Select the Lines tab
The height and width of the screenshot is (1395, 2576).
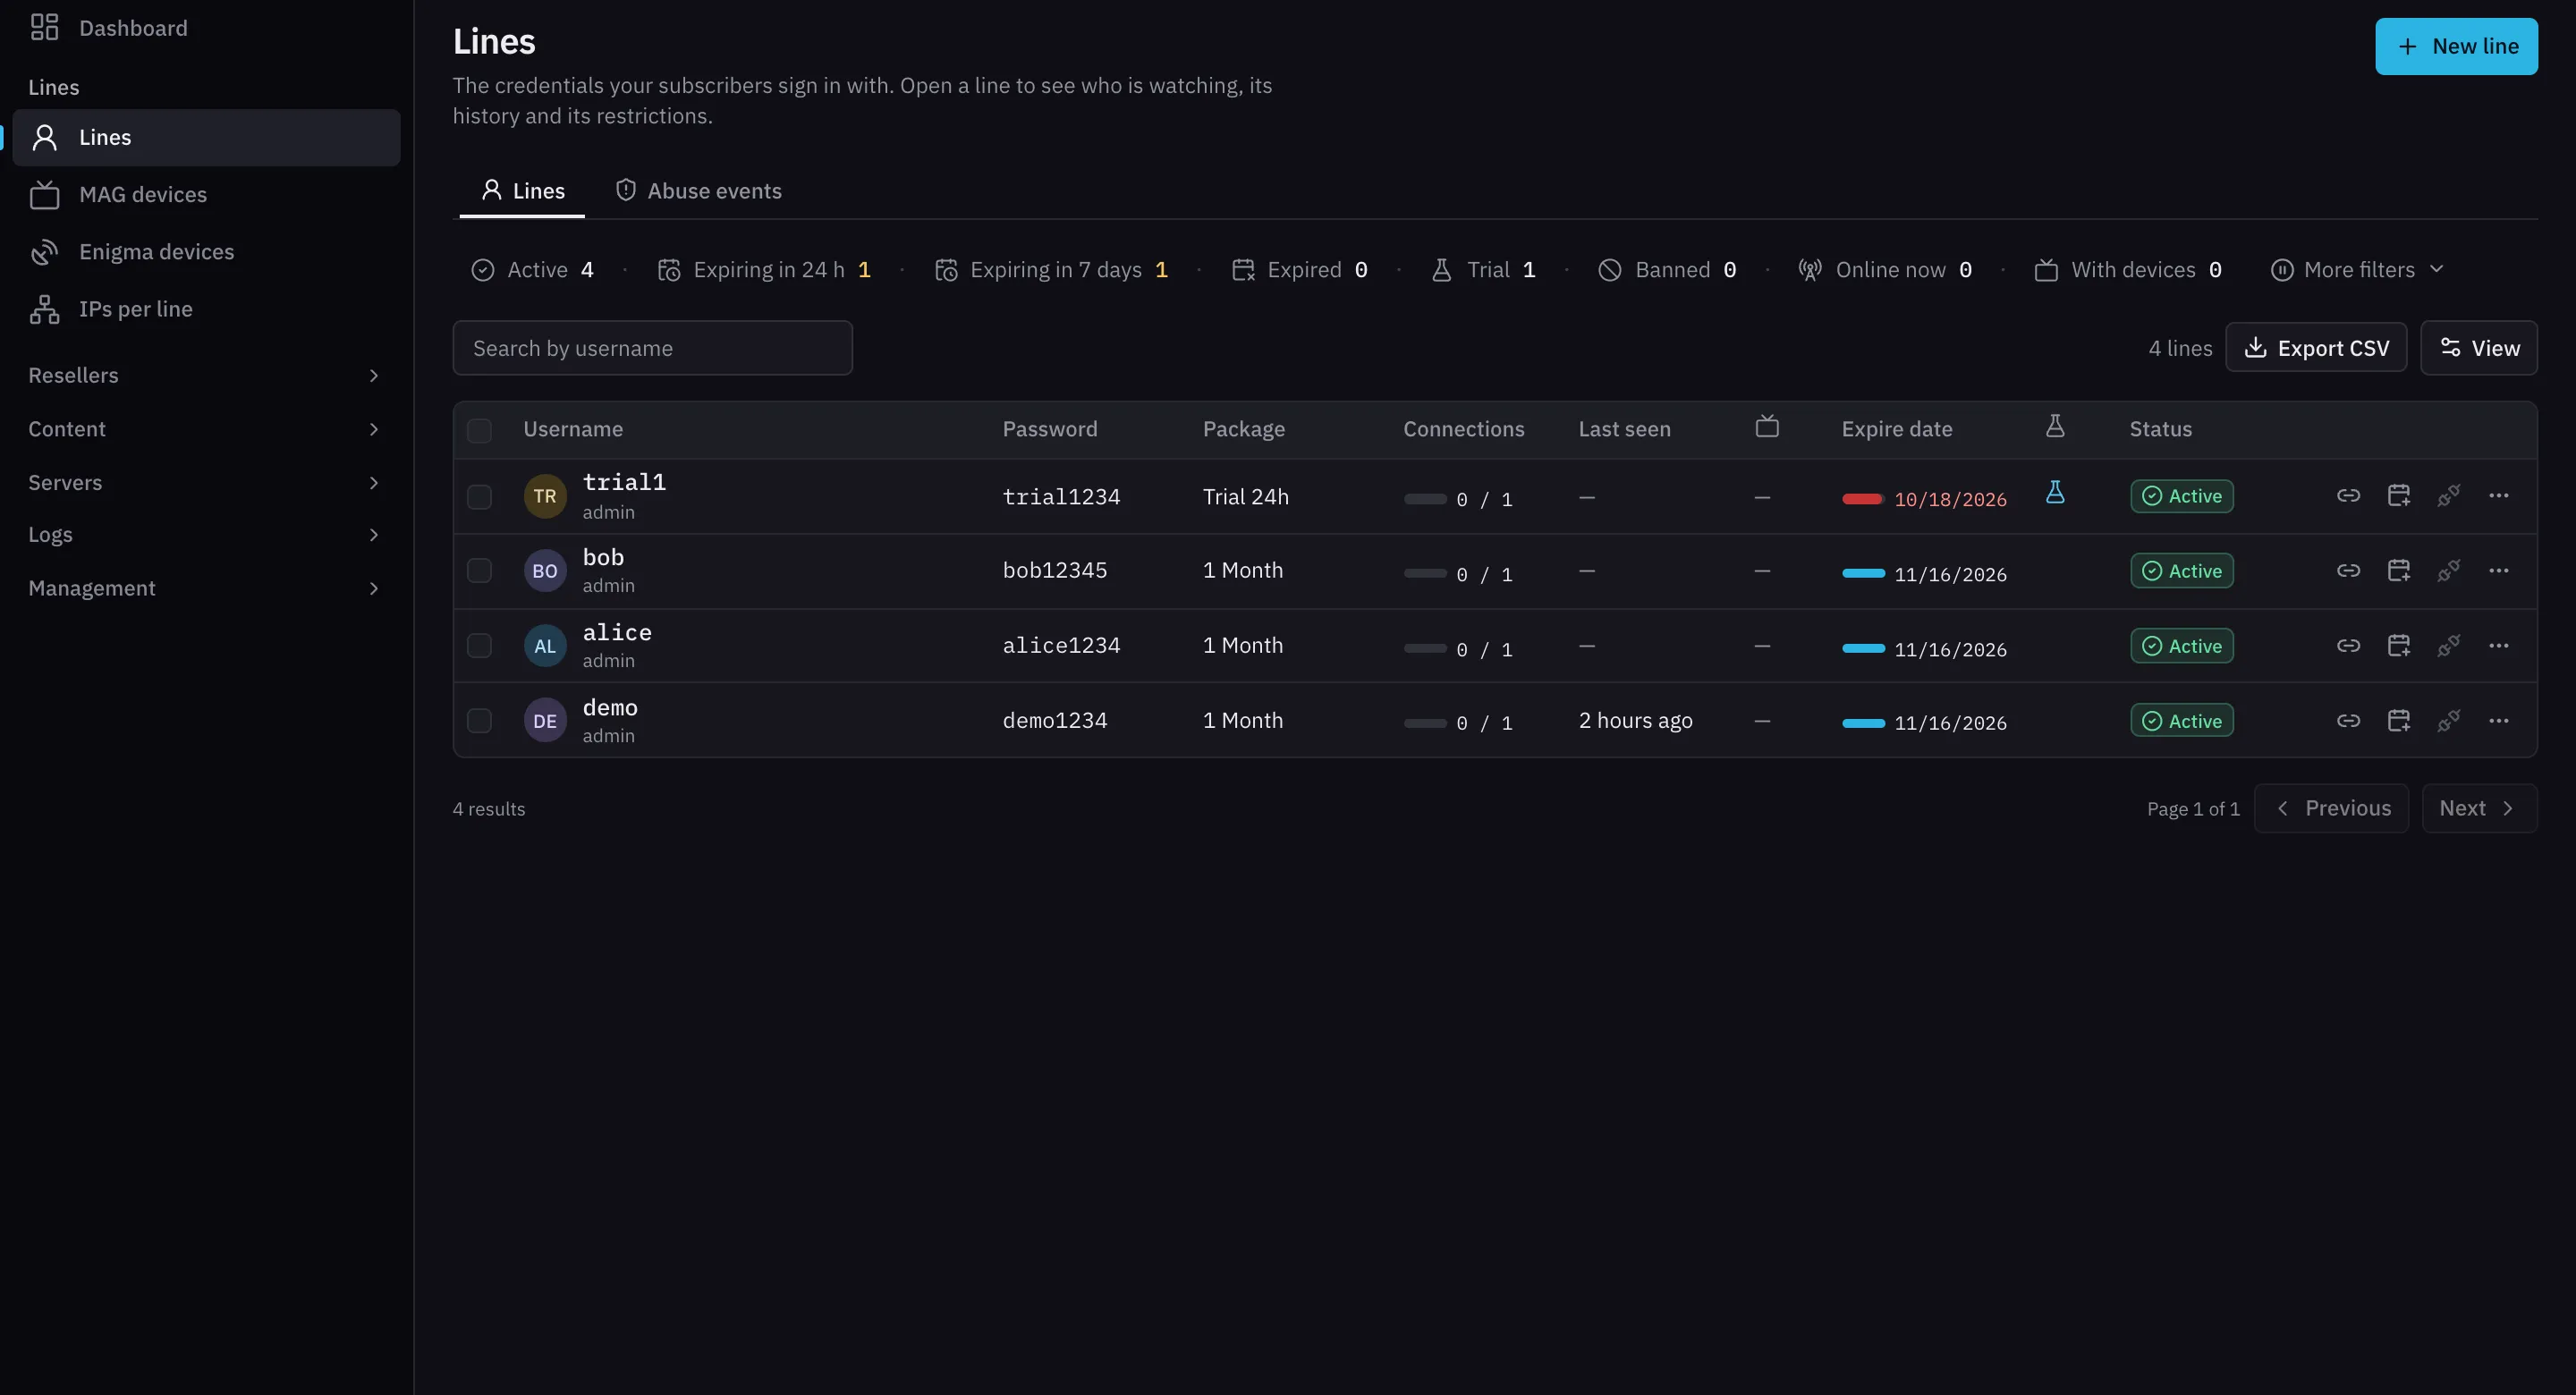click(x=522, y=191)
